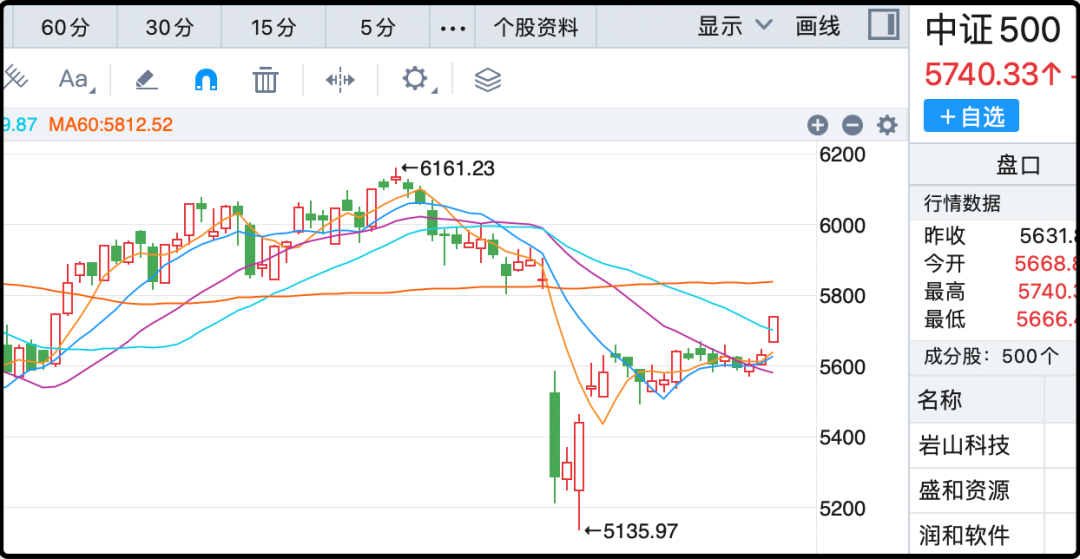The height and width of the screenshot is (559, 1080).
Task: Switch to the 60分 period tab
Action: pos(65,28)
